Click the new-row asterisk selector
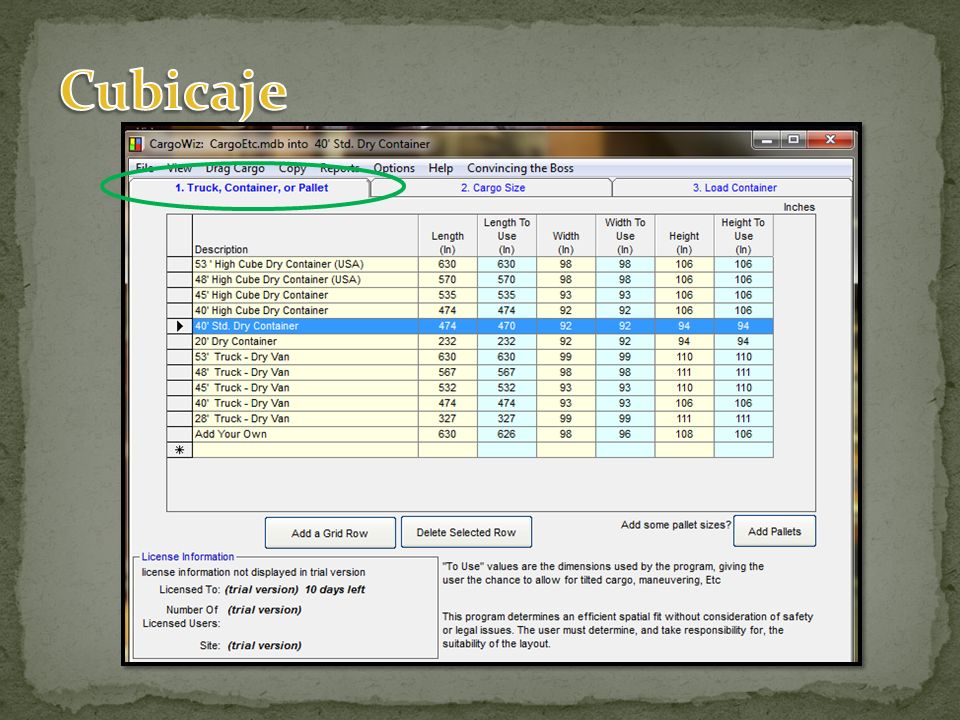This screenshot has height=720, width=960. (x=179, y=450)
